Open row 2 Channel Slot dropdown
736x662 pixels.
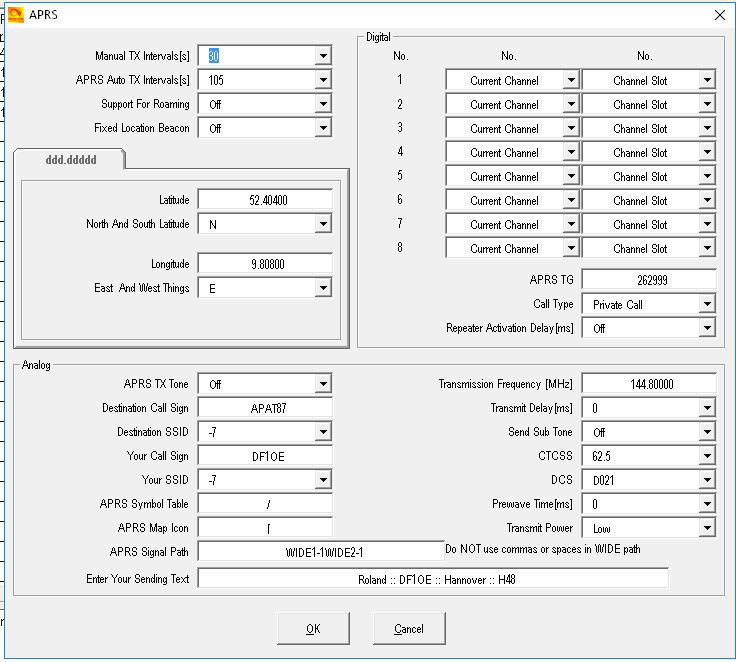pos(707,104)
